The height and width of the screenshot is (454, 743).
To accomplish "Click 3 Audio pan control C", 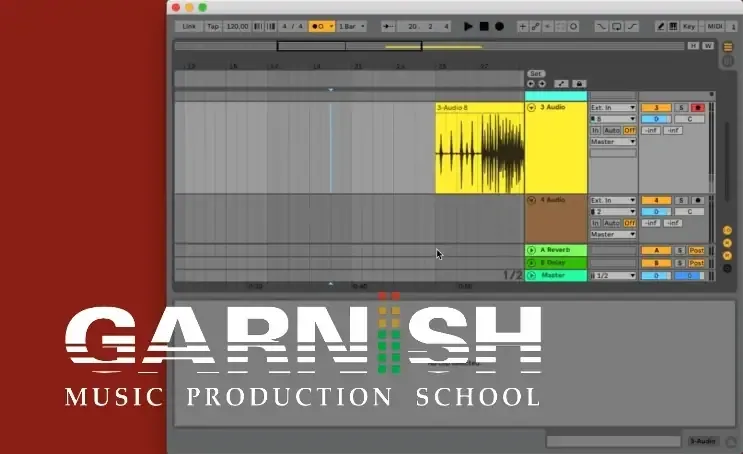I will tap(689, 119).
